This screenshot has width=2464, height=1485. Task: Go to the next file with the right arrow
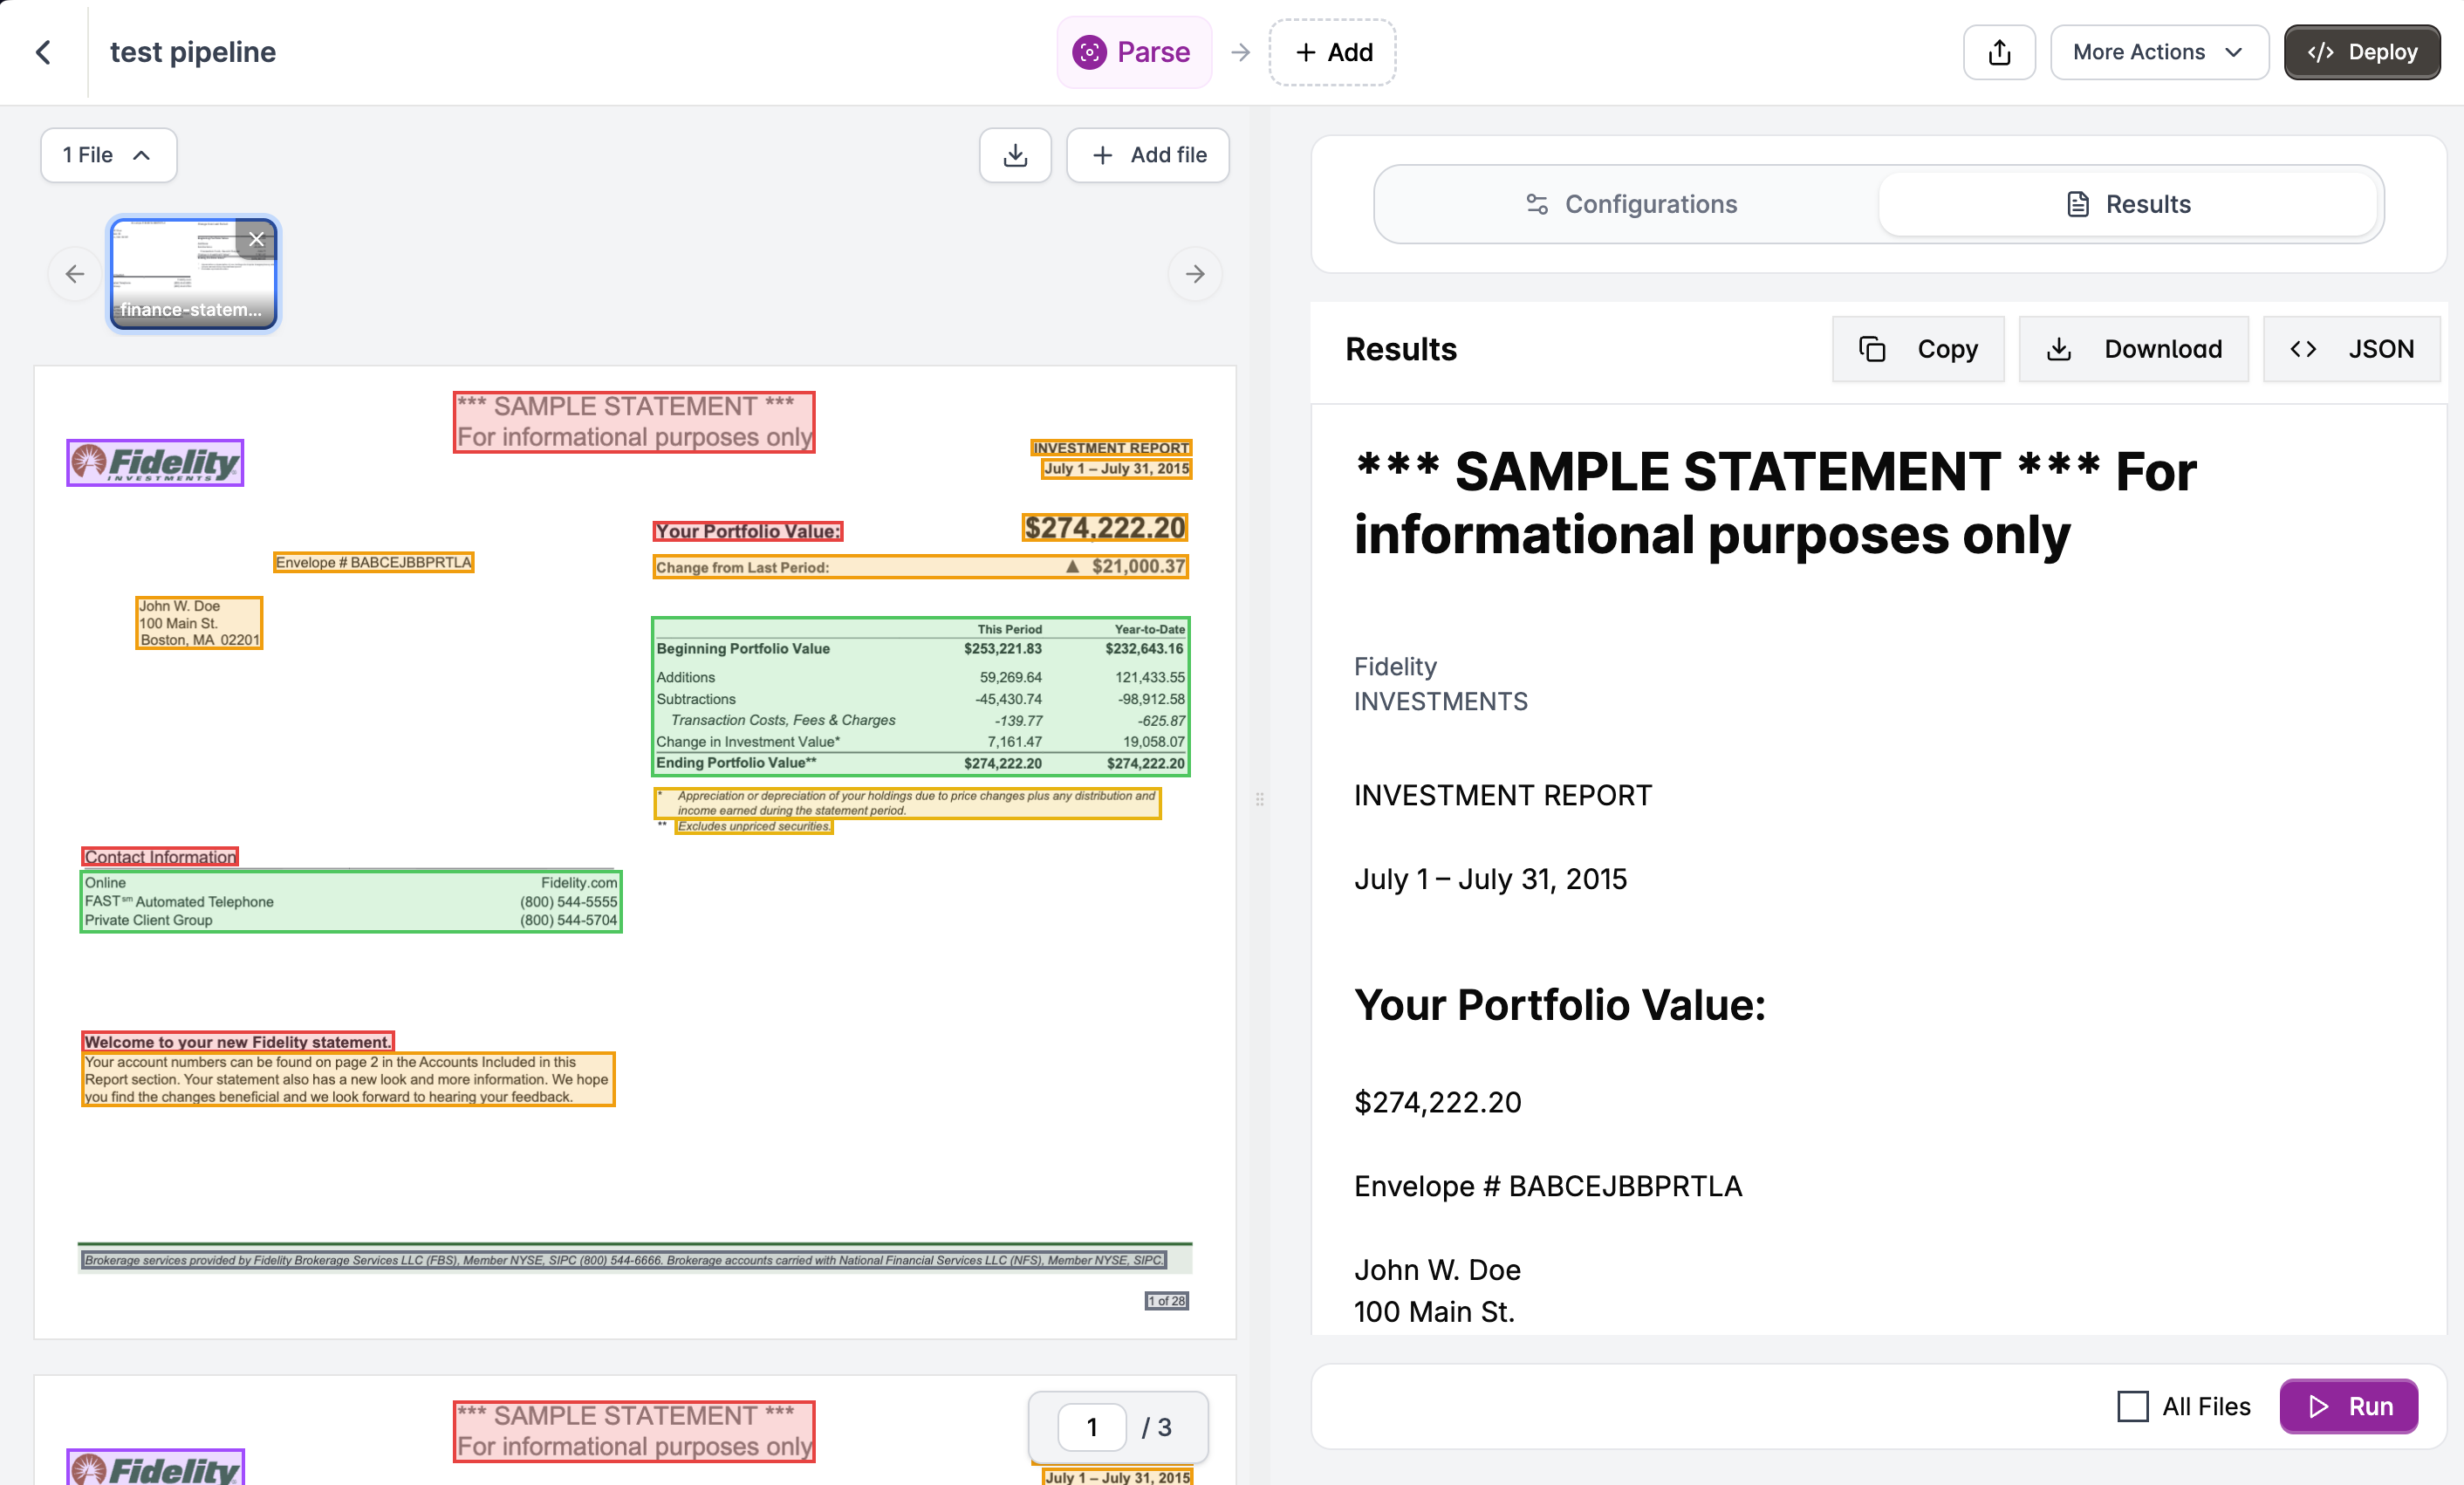1194,274
